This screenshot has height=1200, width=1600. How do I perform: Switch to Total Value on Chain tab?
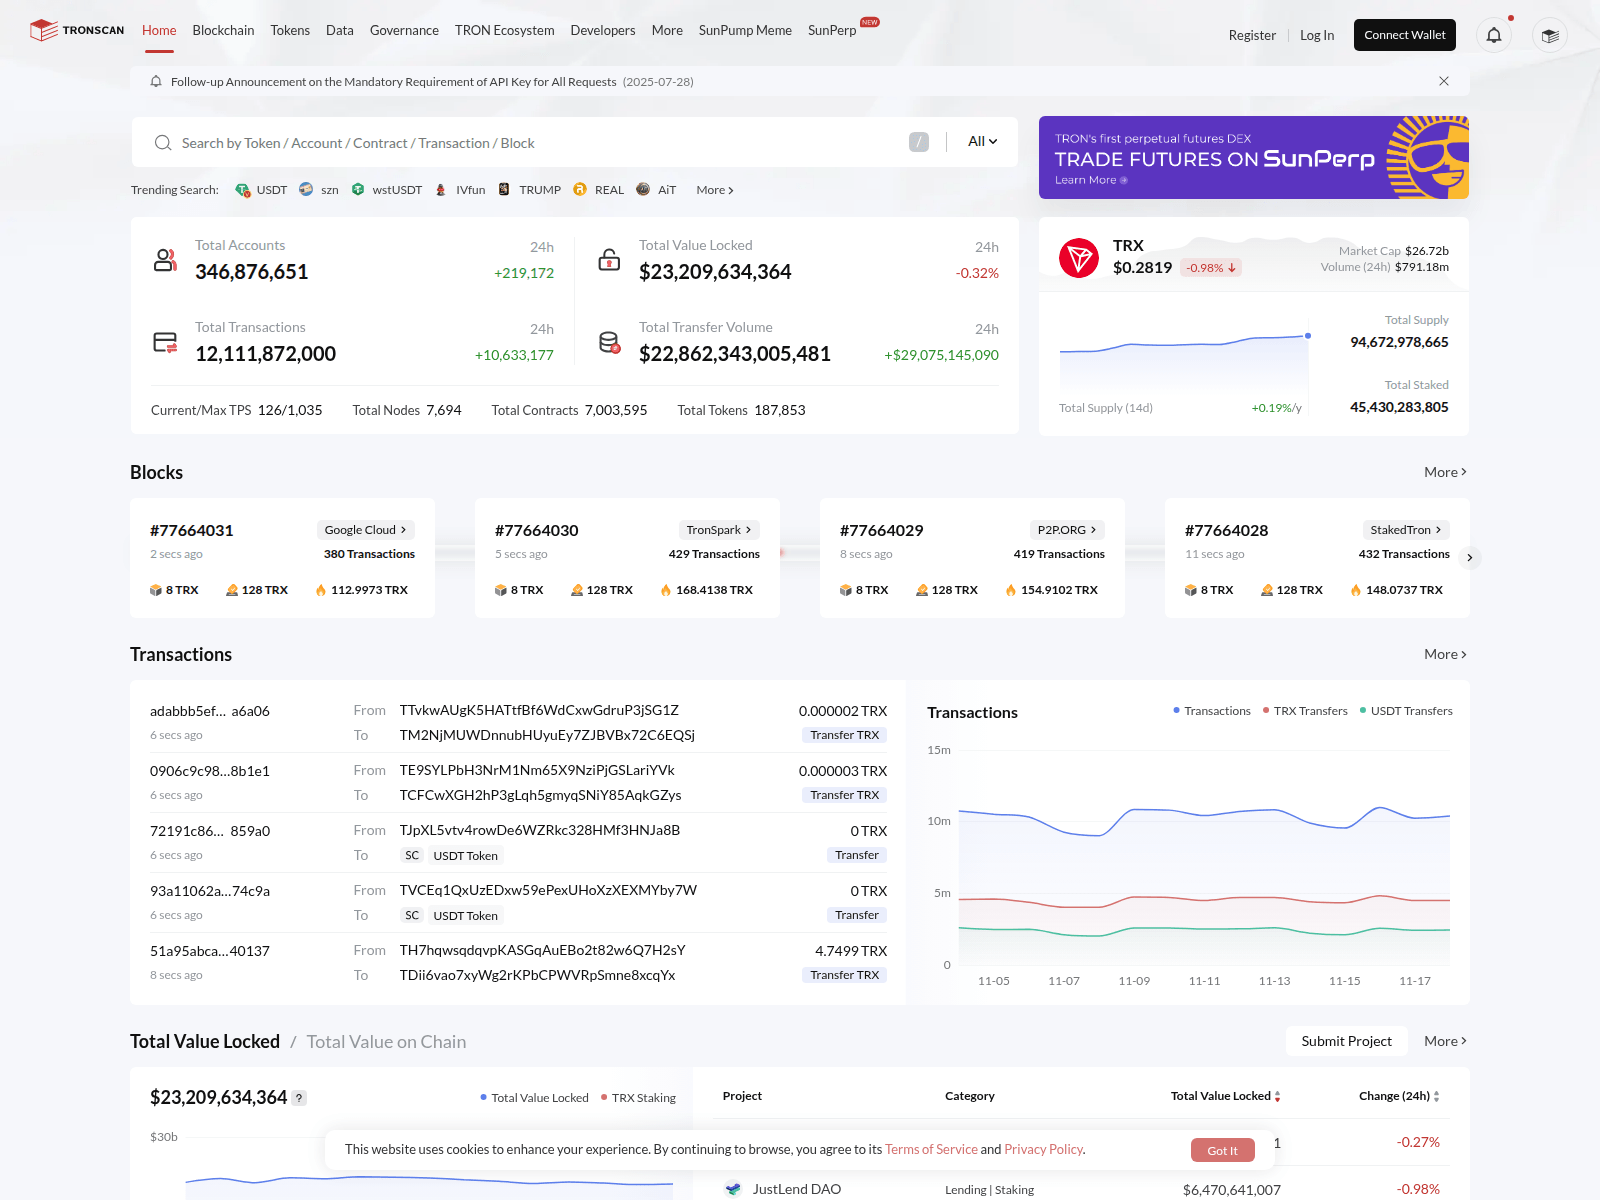coord(386,1042)
